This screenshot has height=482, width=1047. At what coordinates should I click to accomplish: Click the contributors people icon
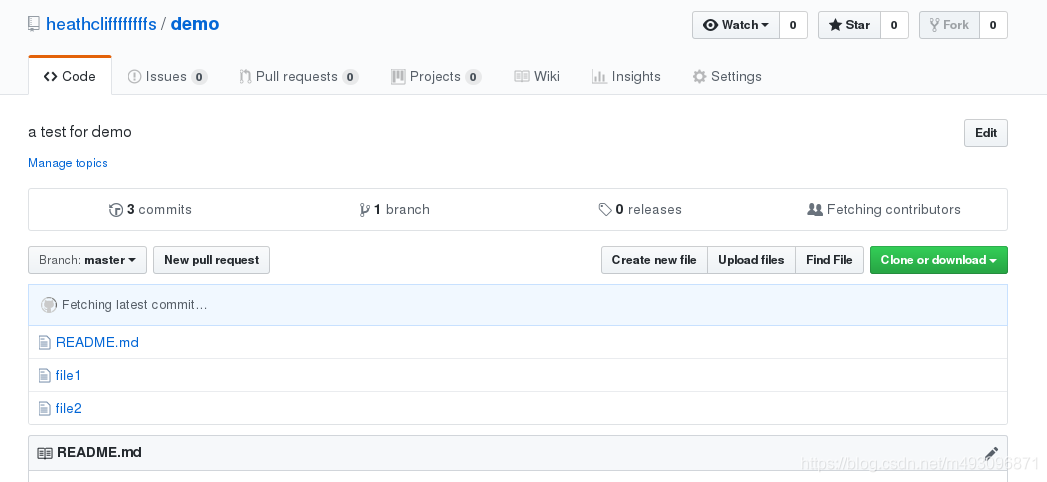tap(815, 210)
